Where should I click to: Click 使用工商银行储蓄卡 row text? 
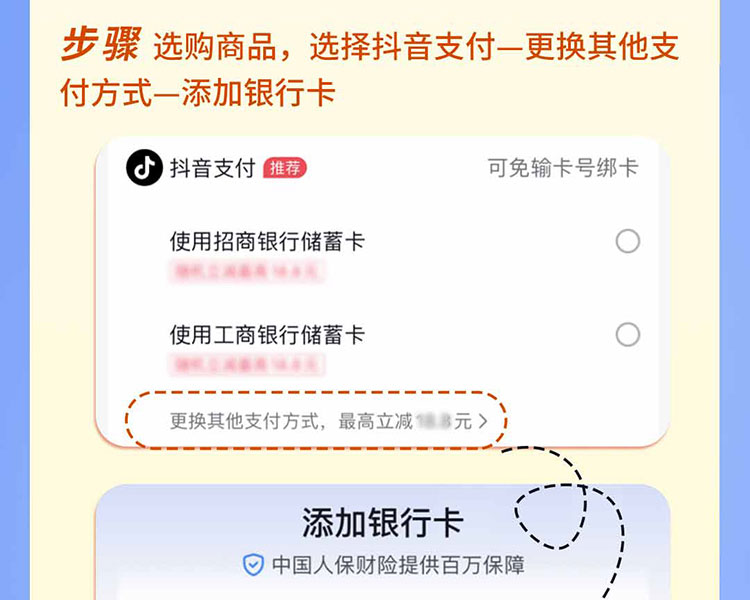pyautogui.click(x=267, y=334)
